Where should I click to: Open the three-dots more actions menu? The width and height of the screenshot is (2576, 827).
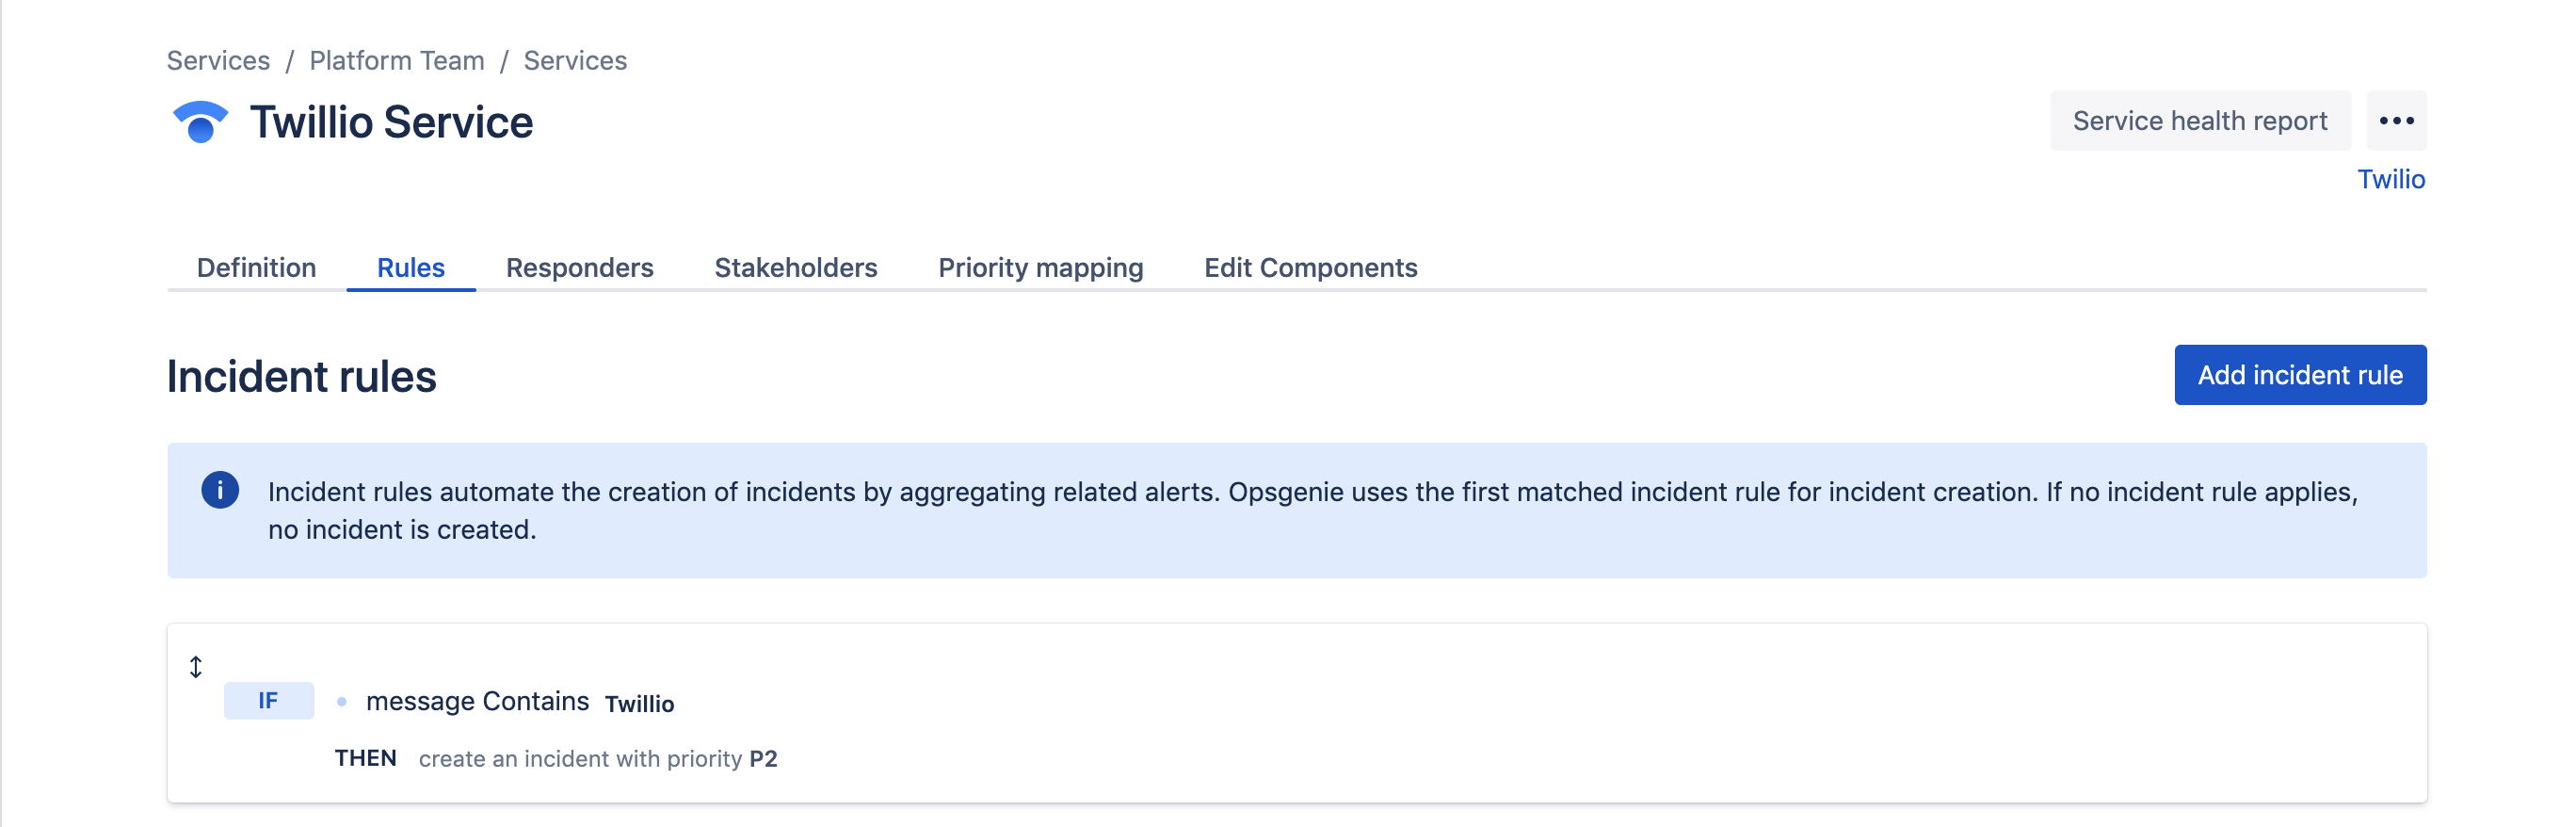(x=2396, y=121)
